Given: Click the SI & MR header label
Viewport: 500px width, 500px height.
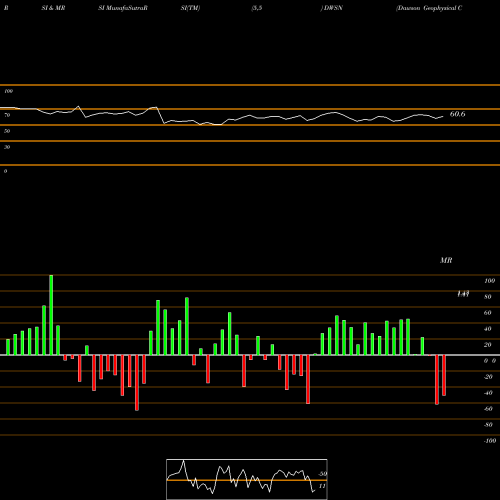Looking at the screenshot, I should (53, 8).
